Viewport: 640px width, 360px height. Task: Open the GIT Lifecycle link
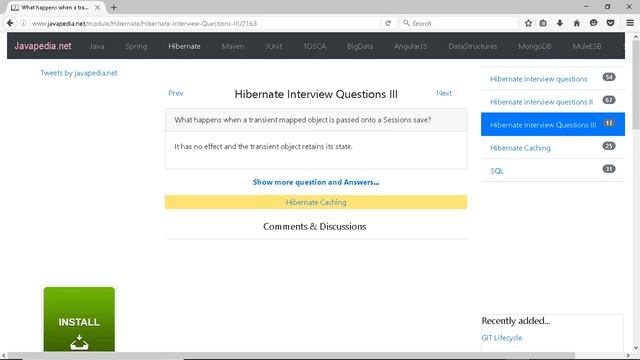[502, 338]
